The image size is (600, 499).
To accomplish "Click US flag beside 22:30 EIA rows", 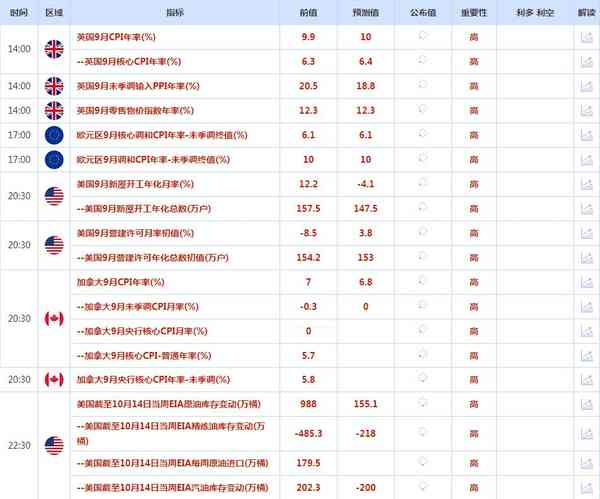I will (x=54, y=445).
